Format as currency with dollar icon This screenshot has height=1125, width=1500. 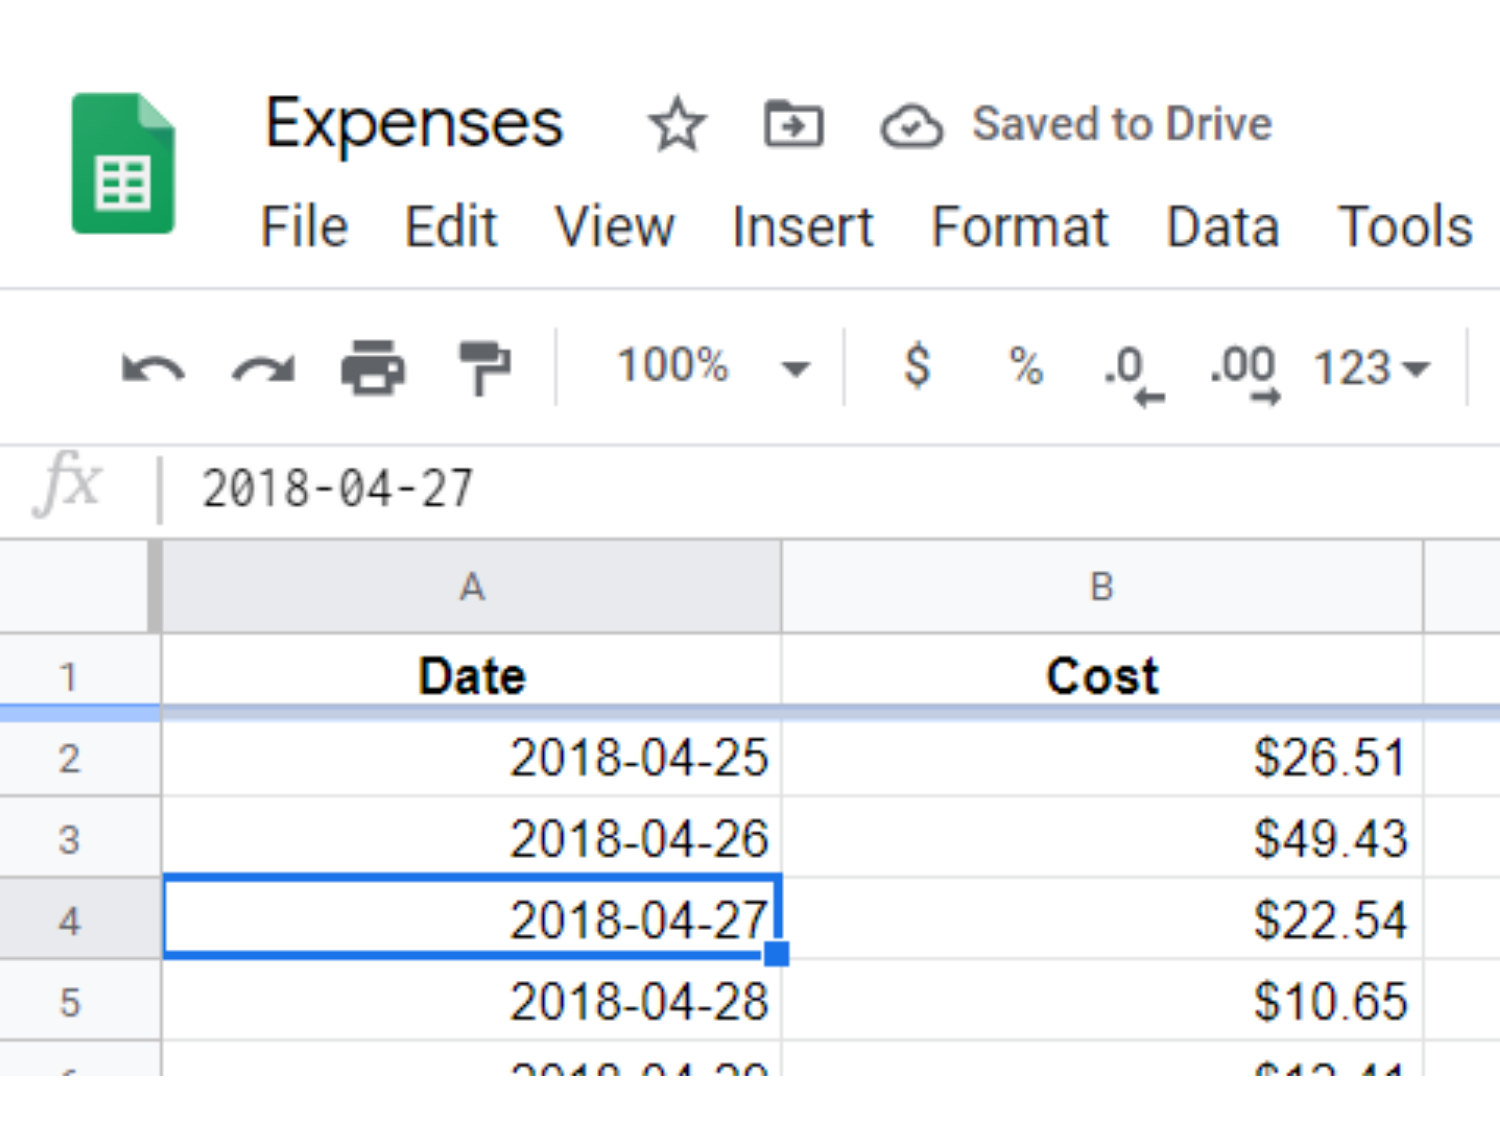(x=917, y=365)
